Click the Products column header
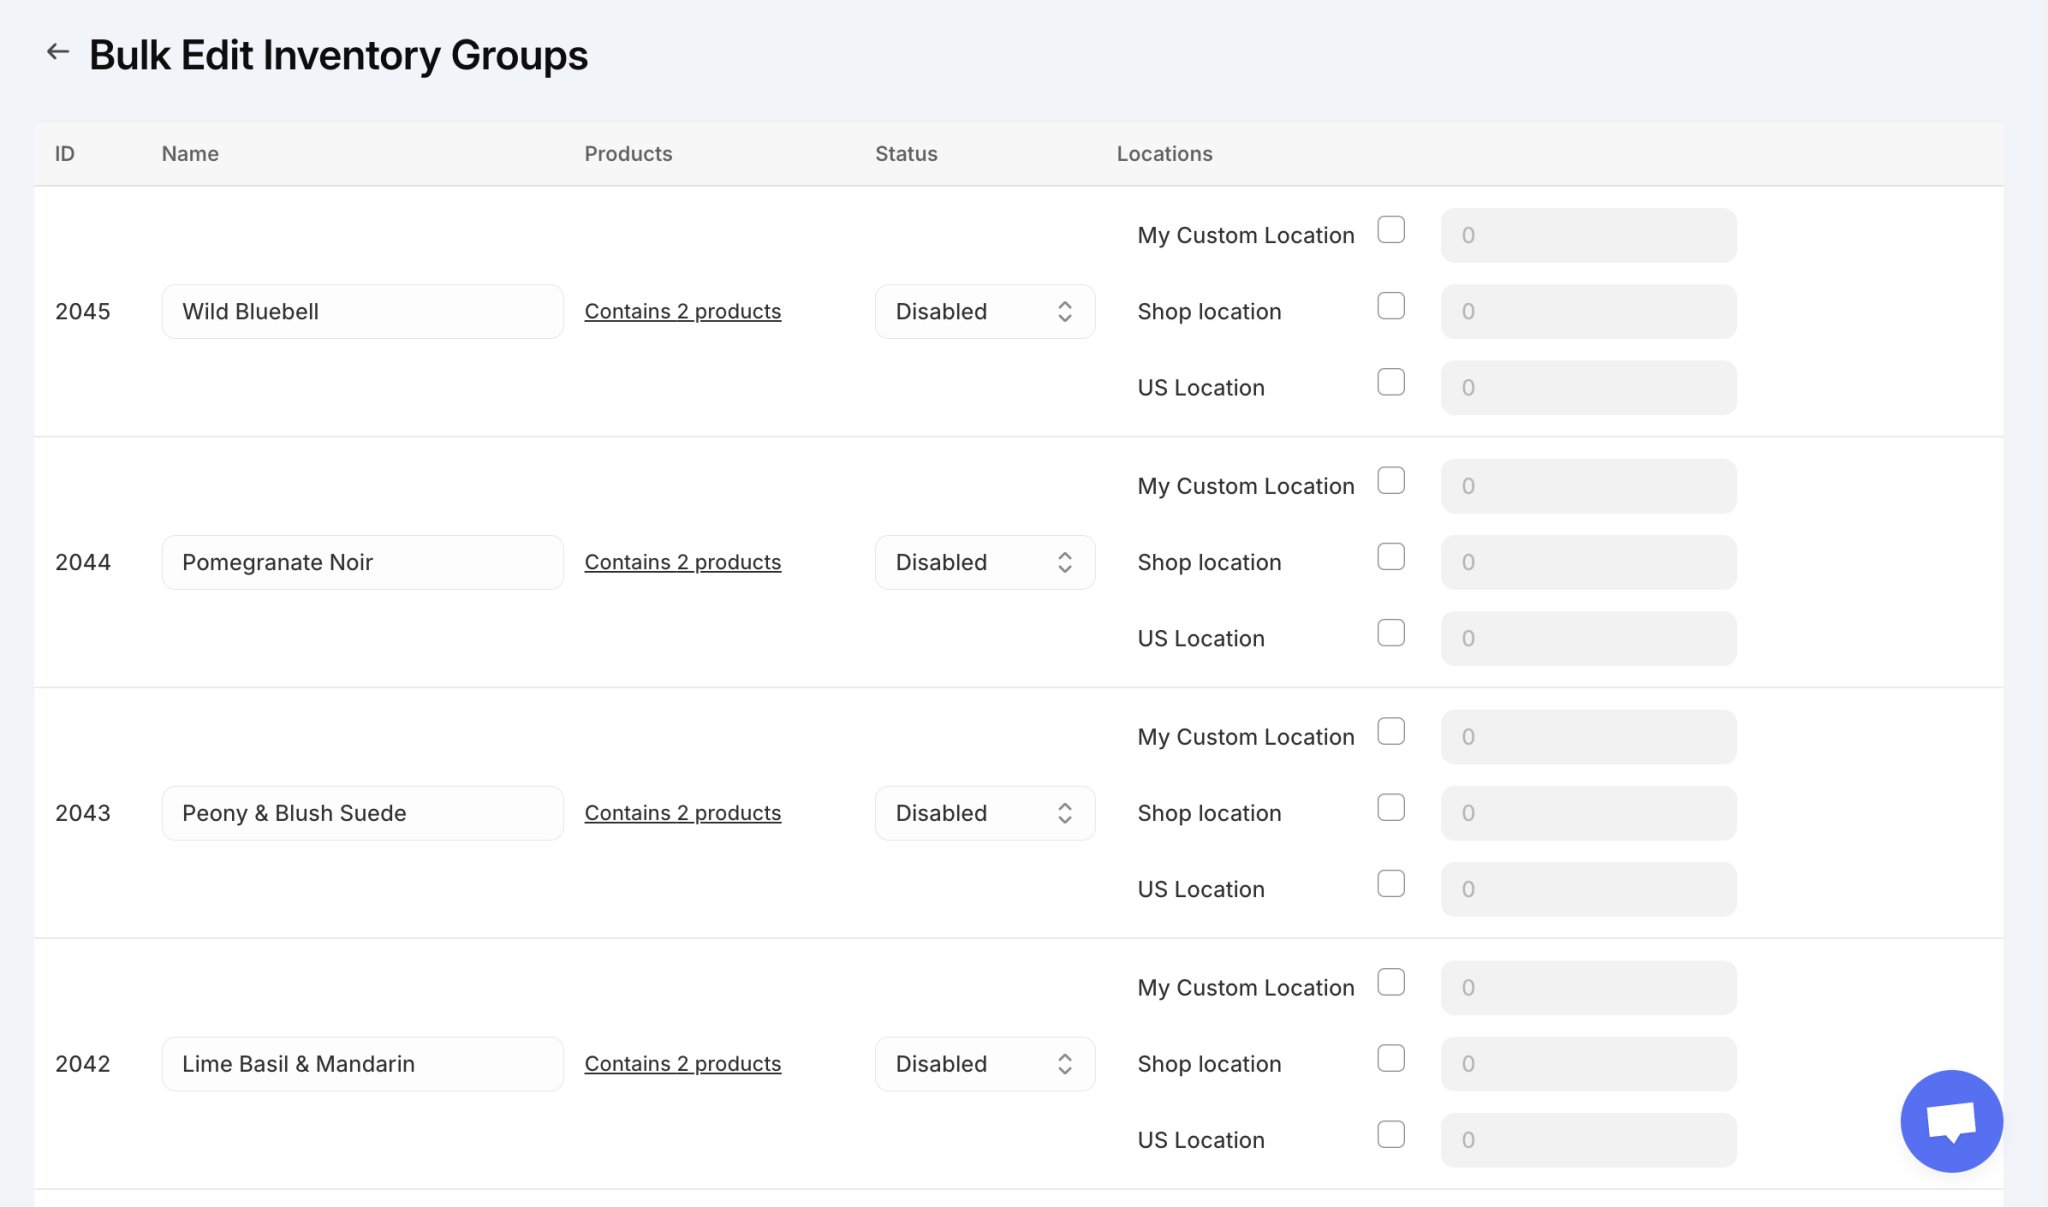2048x1207 pixels. tap(628, 154)
